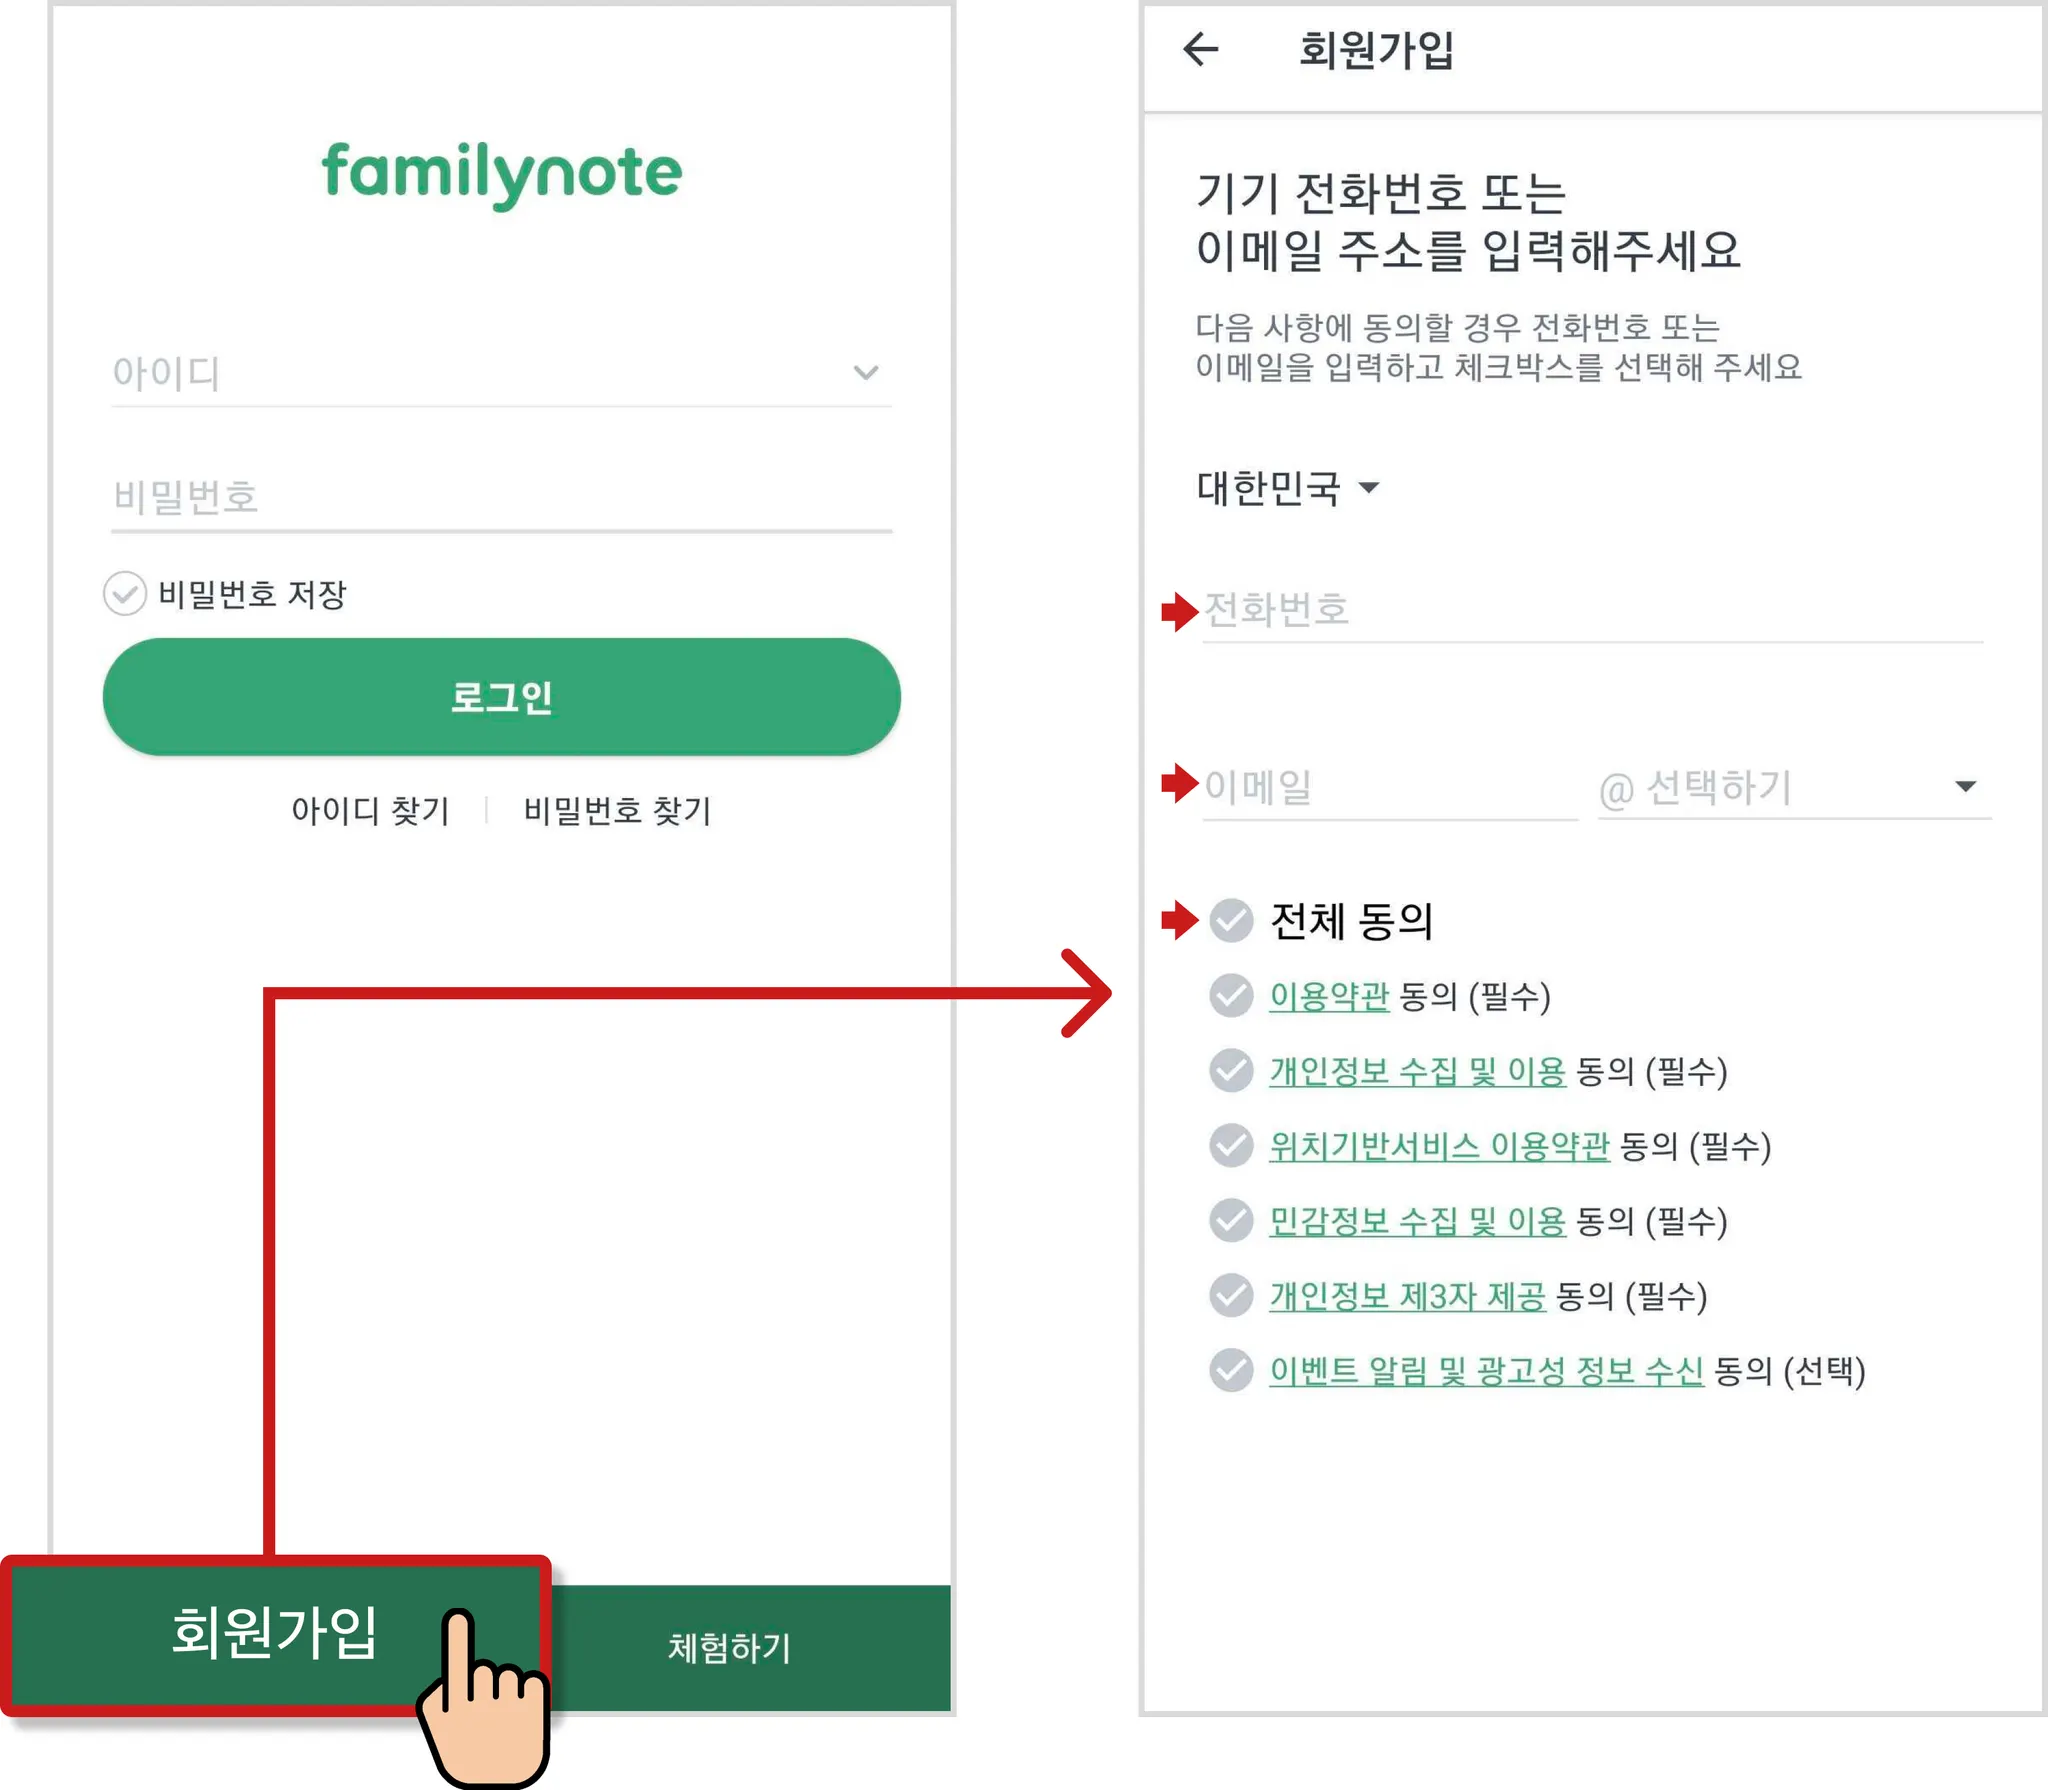Focus the 전화번호 input field

pos(1590,610)
